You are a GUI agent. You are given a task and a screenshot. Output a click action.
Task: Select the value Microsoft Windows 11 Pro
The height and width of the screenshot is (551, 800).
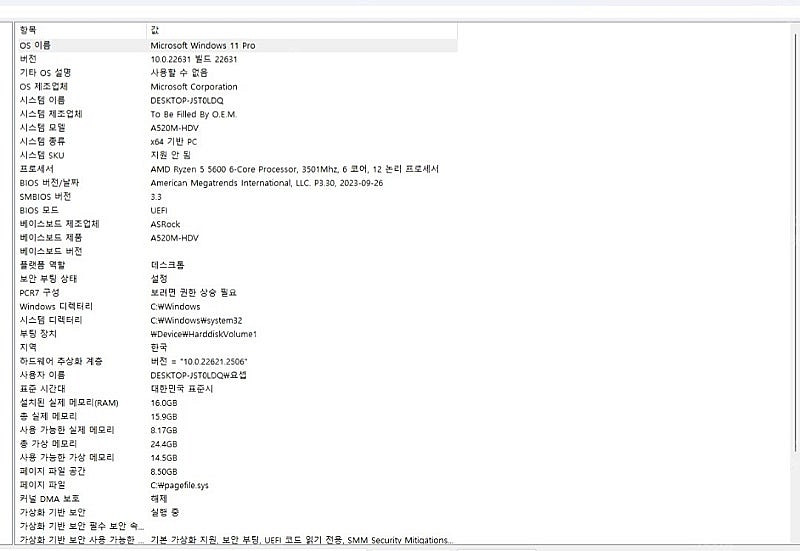click(203, 45)
